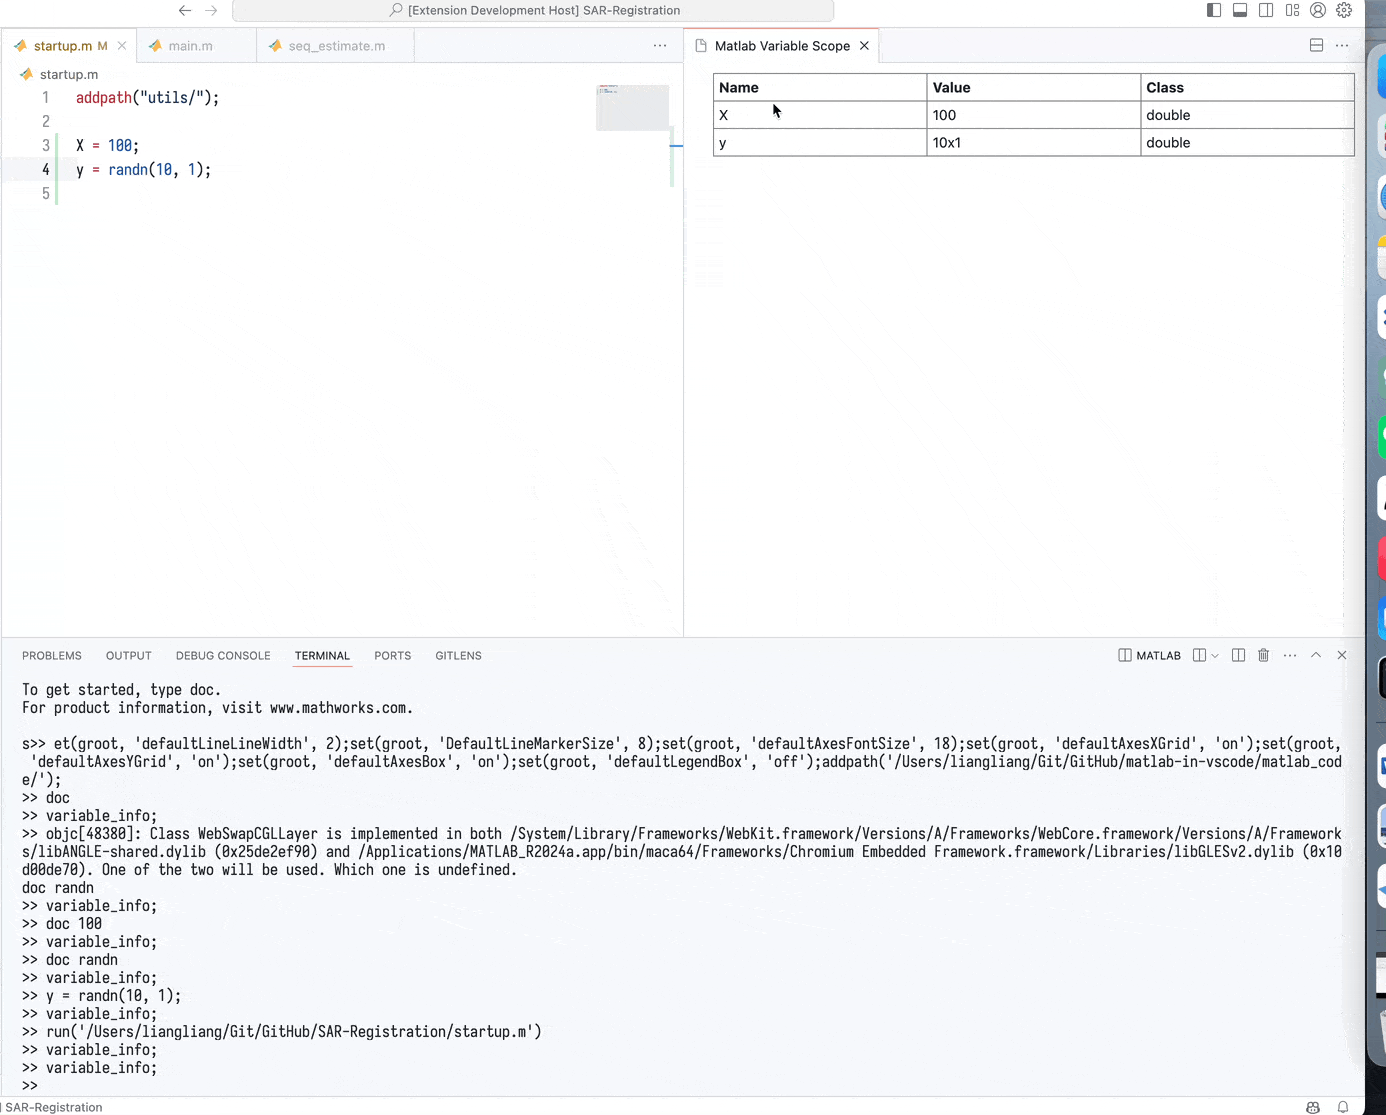Open editor More Actions beside seq_estimate.m
Screen dimensions: 1386x1115
(660, 46)
